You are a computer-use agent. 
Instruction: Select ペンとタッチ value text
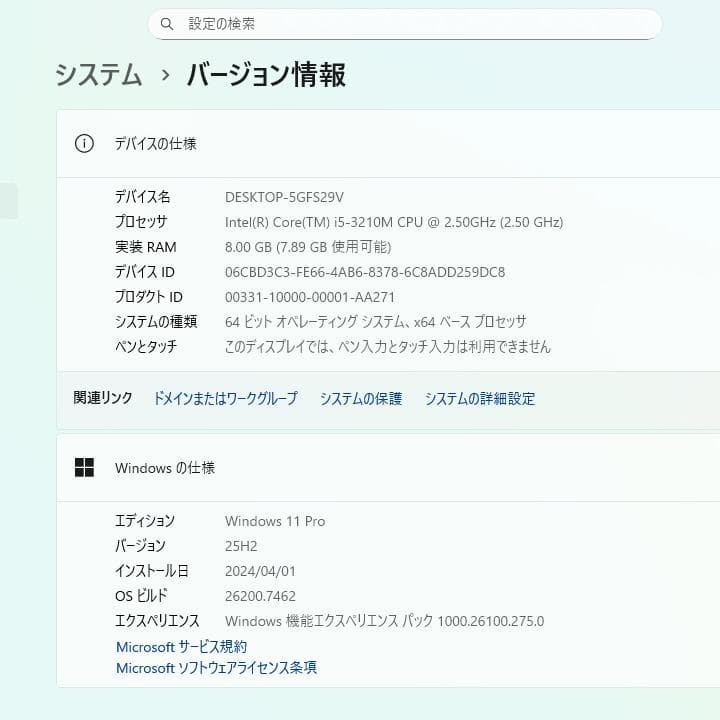388,347
